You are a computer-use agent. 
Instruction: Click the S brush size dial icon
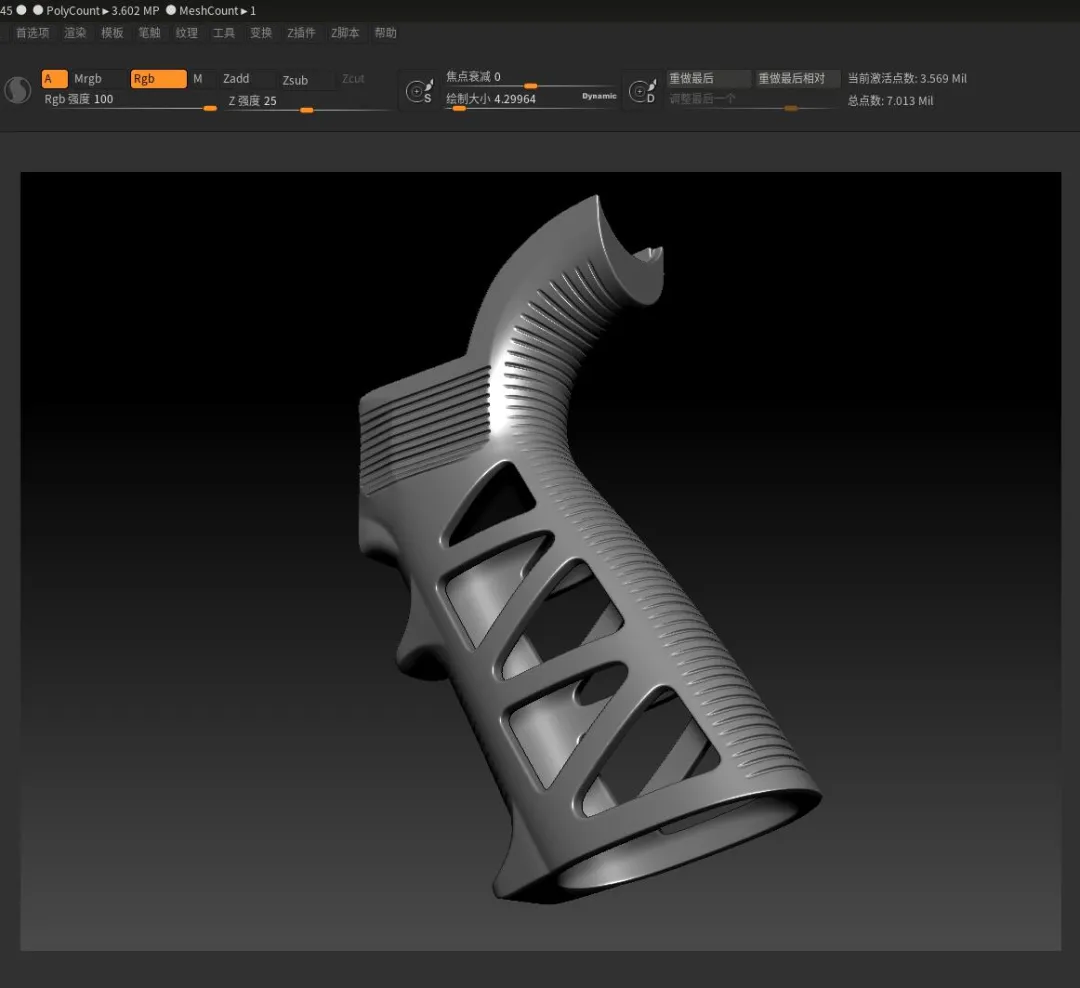[418, 92]
